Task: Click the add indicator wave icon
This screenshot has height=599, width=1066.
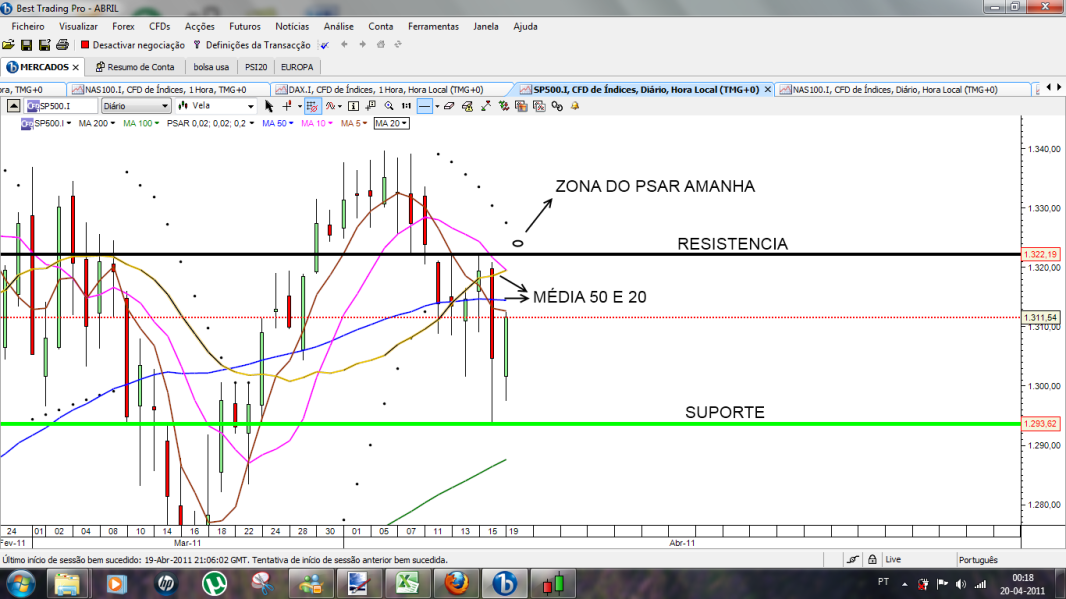Action: pyautogui.click(x=330, y=106)
